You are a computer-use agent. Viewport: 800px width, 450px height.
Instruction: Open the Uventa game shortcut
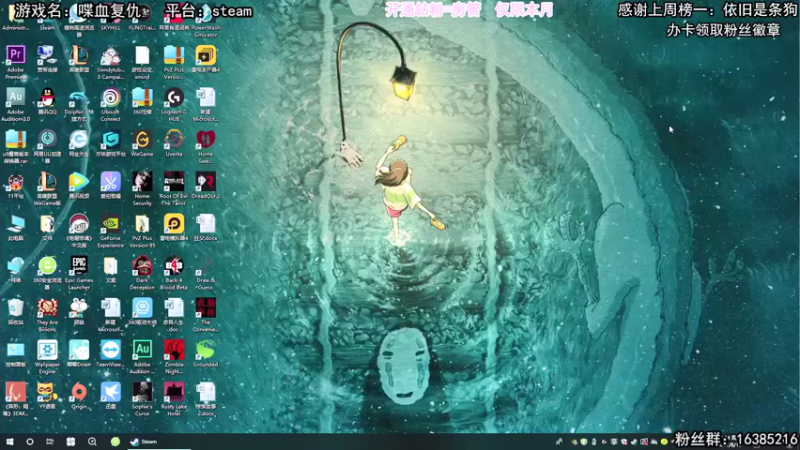click(x=174, y=145)
